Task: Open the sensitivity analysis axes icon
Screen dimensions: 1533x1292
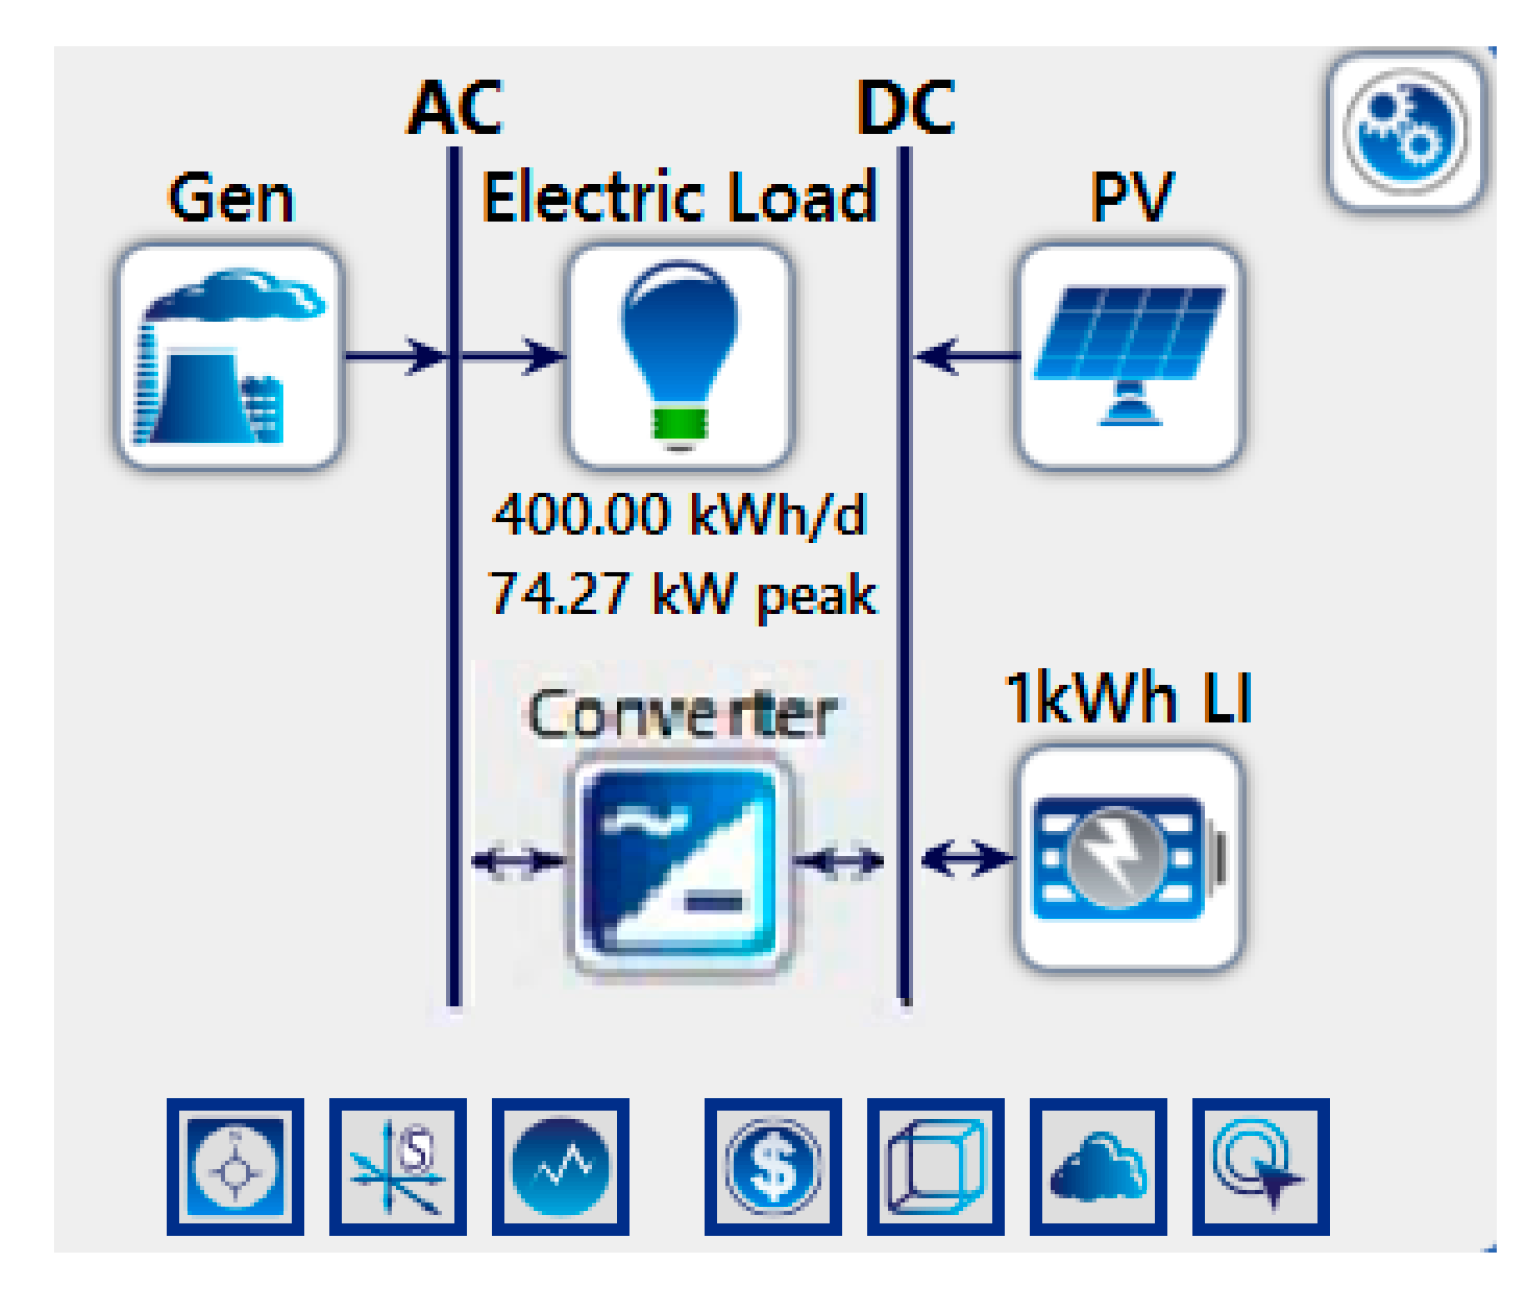Action: pos(397,1165)
